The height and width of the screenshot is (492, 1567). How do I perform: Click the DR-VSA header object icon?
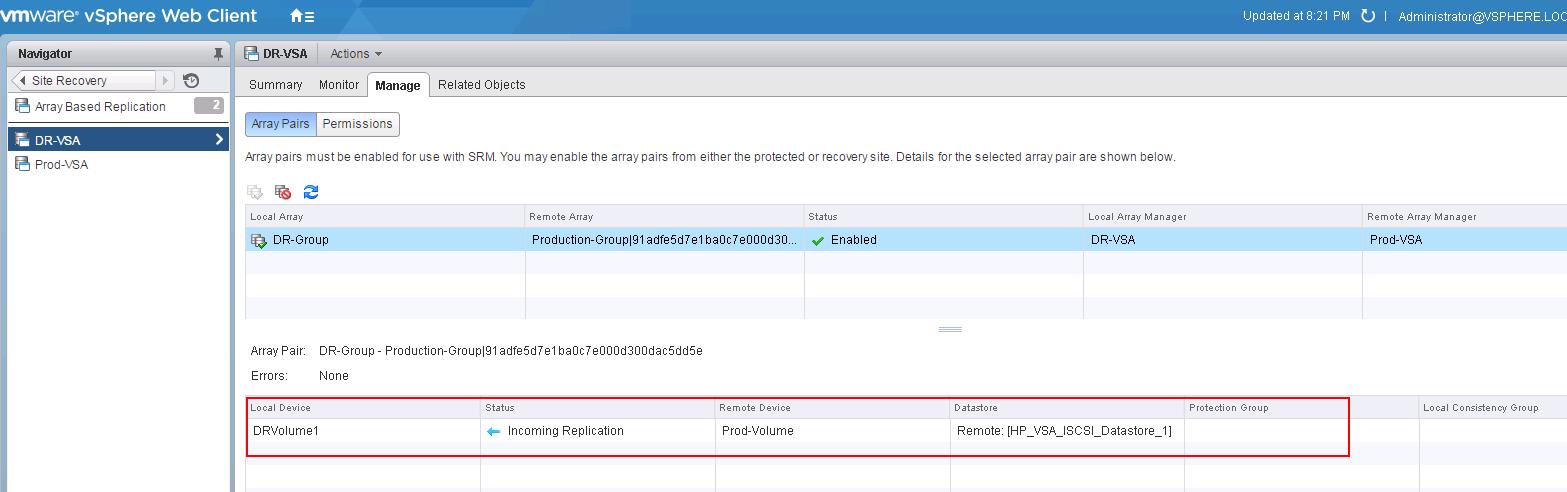252,54
